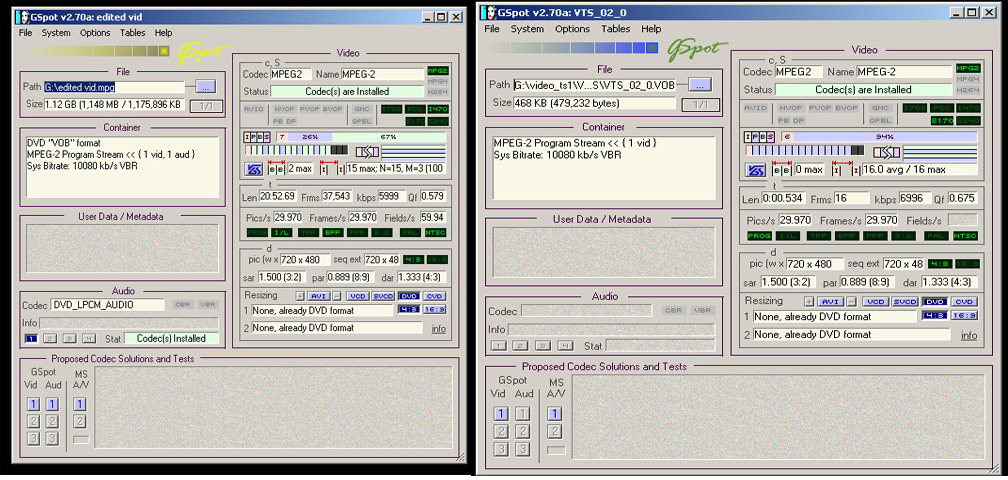Viewport: 1008px width, 480px height.
Task: Click the CVD resize button in VTS_02_0 window
Action: [964, 301]
